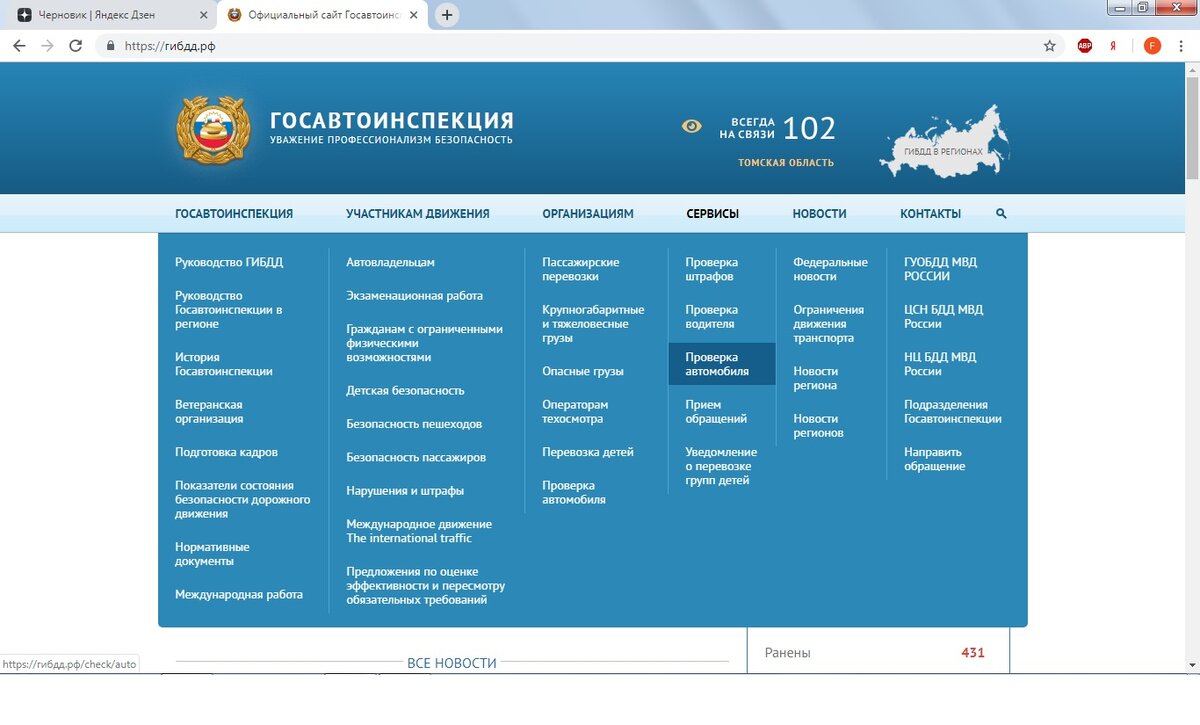Open Руководство ГИБДД link
Viewport: 1200px width, 725px height.
tap(229, 262)
